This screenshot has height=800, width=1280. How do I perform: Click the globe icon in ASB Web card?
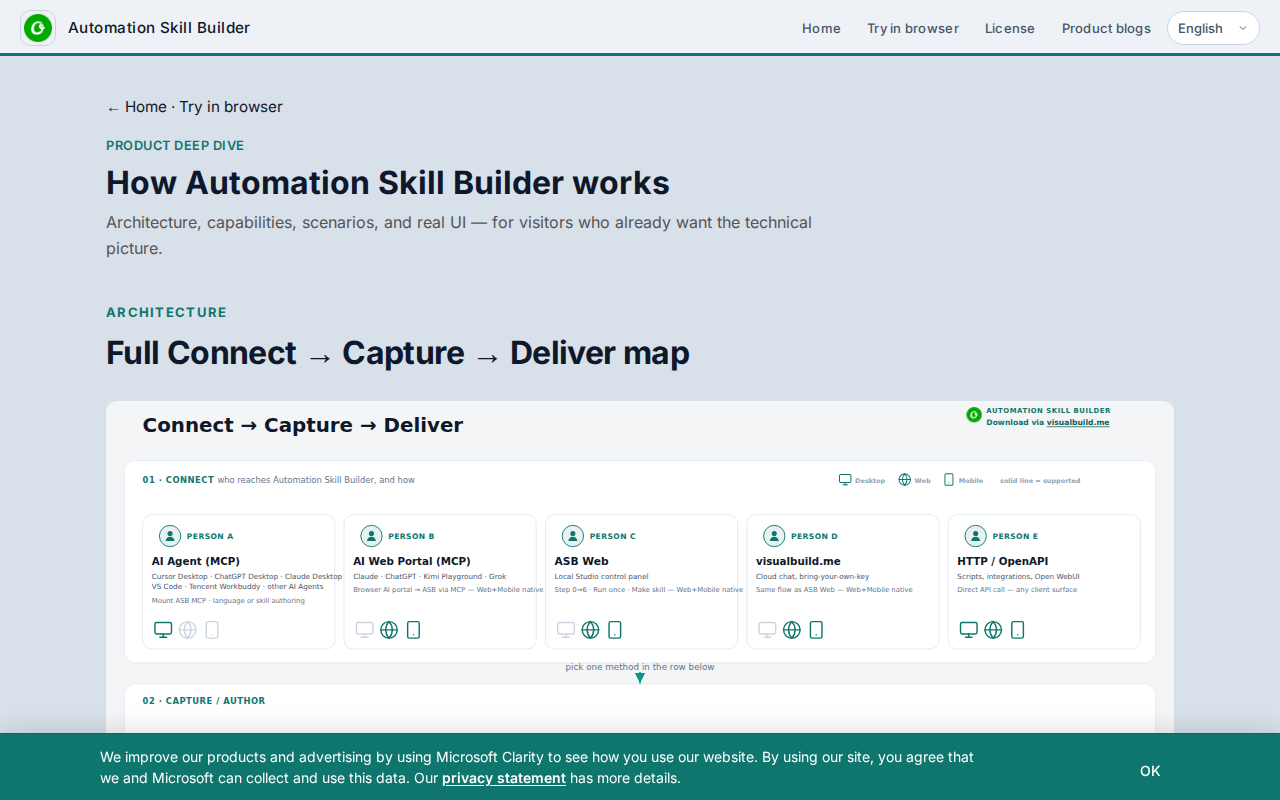[x=591, y=630]
